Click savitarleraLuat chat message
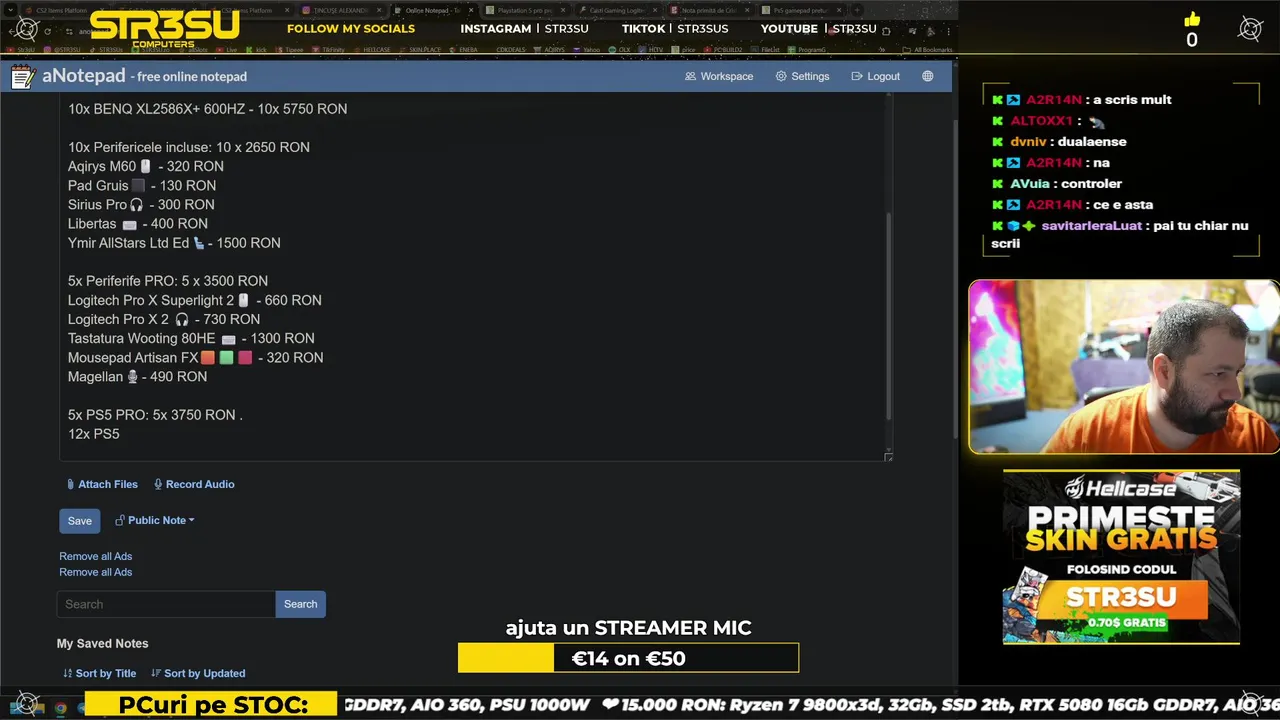 tap(1120, 234)
